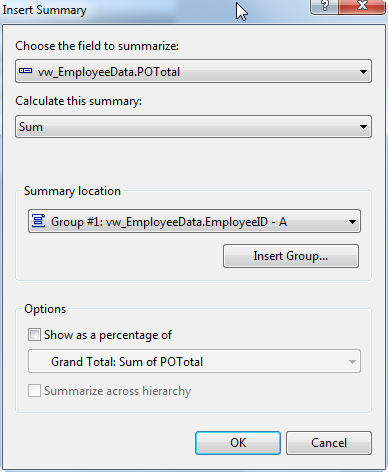Click the Sum summary value

point(31,127)
